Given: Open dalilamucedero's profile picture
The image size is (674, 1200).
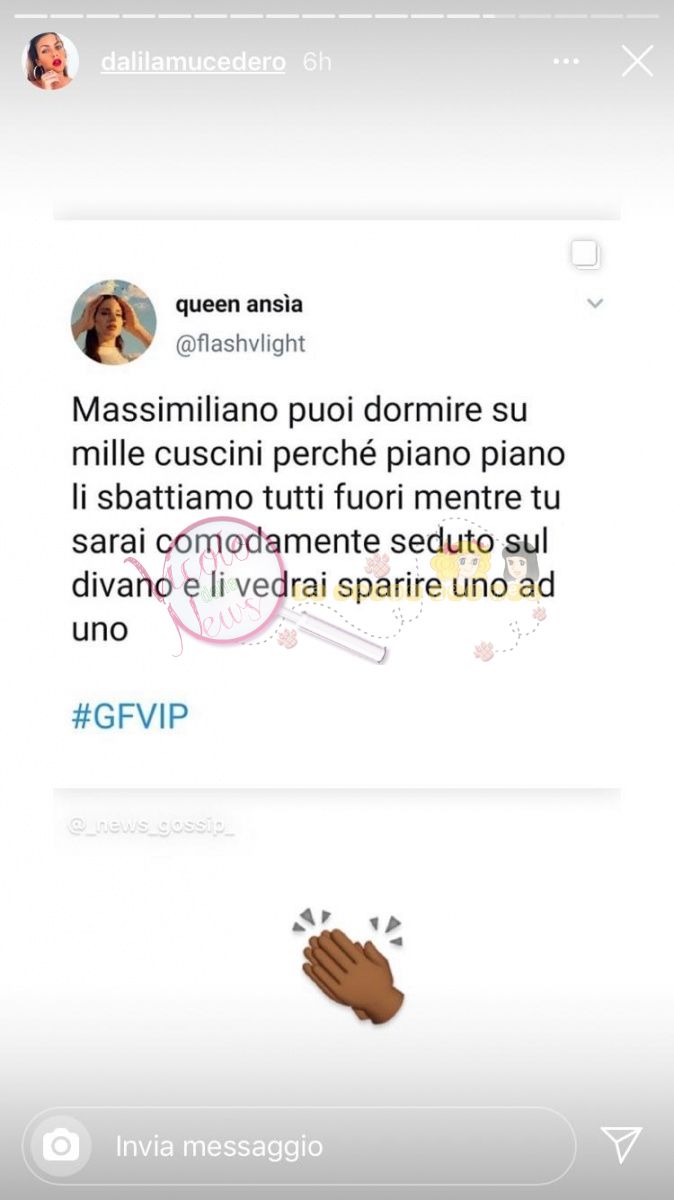Looking at the screenshot, I should pyautogui.click(x=50, y=61).
